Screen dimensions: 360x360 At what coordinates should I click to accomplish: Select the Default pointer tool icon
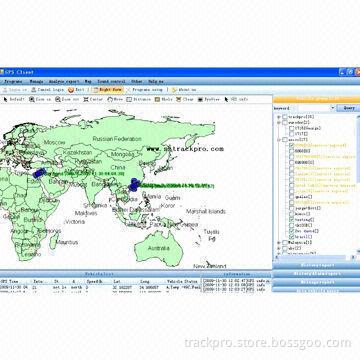pyautogui.click(x=5, y=99)
